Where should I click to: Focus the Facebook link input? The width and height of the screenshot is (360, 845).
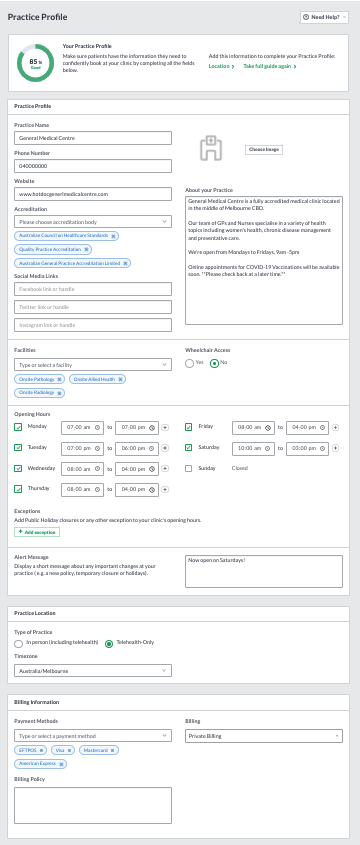pos(93,289)
